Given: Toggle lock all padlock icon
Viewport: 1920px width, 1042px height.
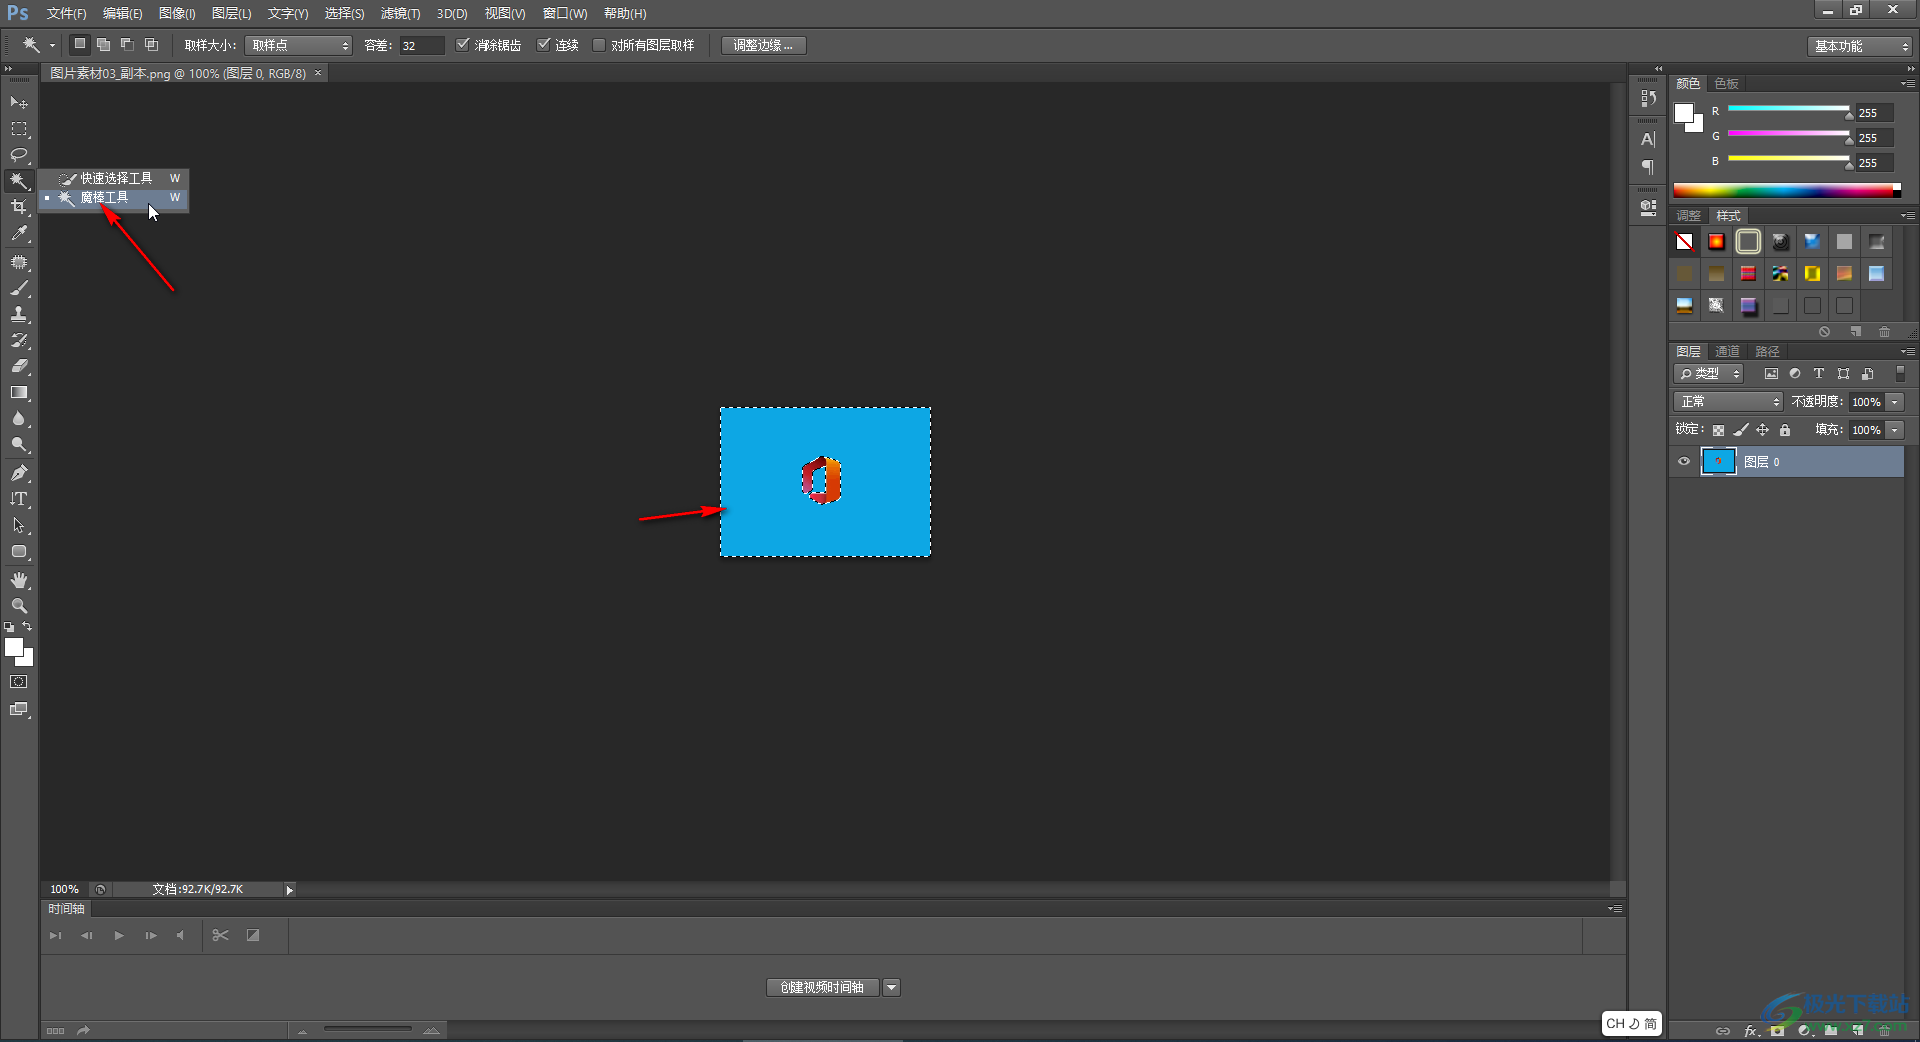Looking at the screenshot, I should (1785, 430).
